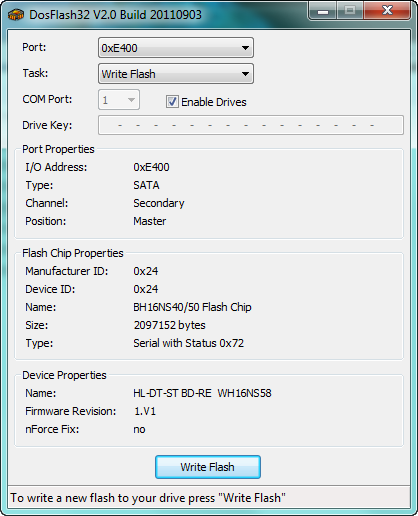Click the disabled maximize window button
Viewport: 418px width, 516px height.
point(350,11)
